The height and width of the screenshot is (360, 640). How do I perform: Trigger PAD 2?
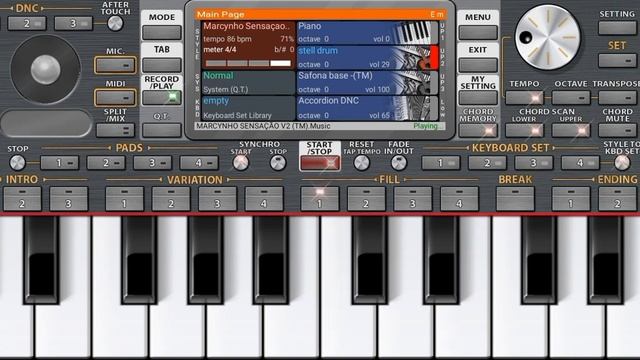point(106,163)
